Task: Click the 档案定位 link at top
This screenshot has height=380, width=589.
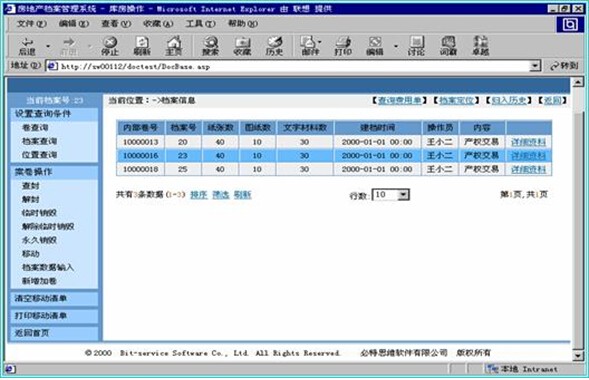Action: click(456, 100)
